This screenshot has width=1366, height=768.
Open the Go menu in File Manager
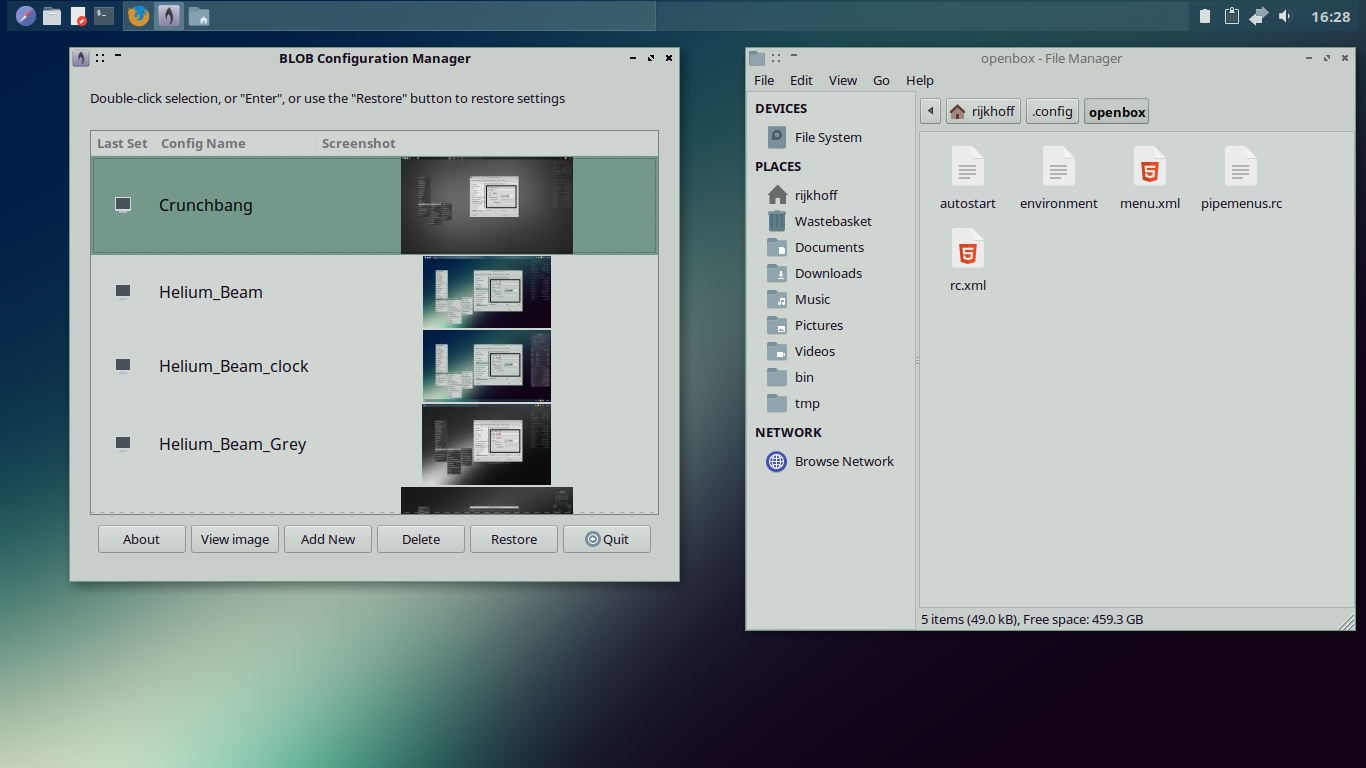click(x=881, y=80)
